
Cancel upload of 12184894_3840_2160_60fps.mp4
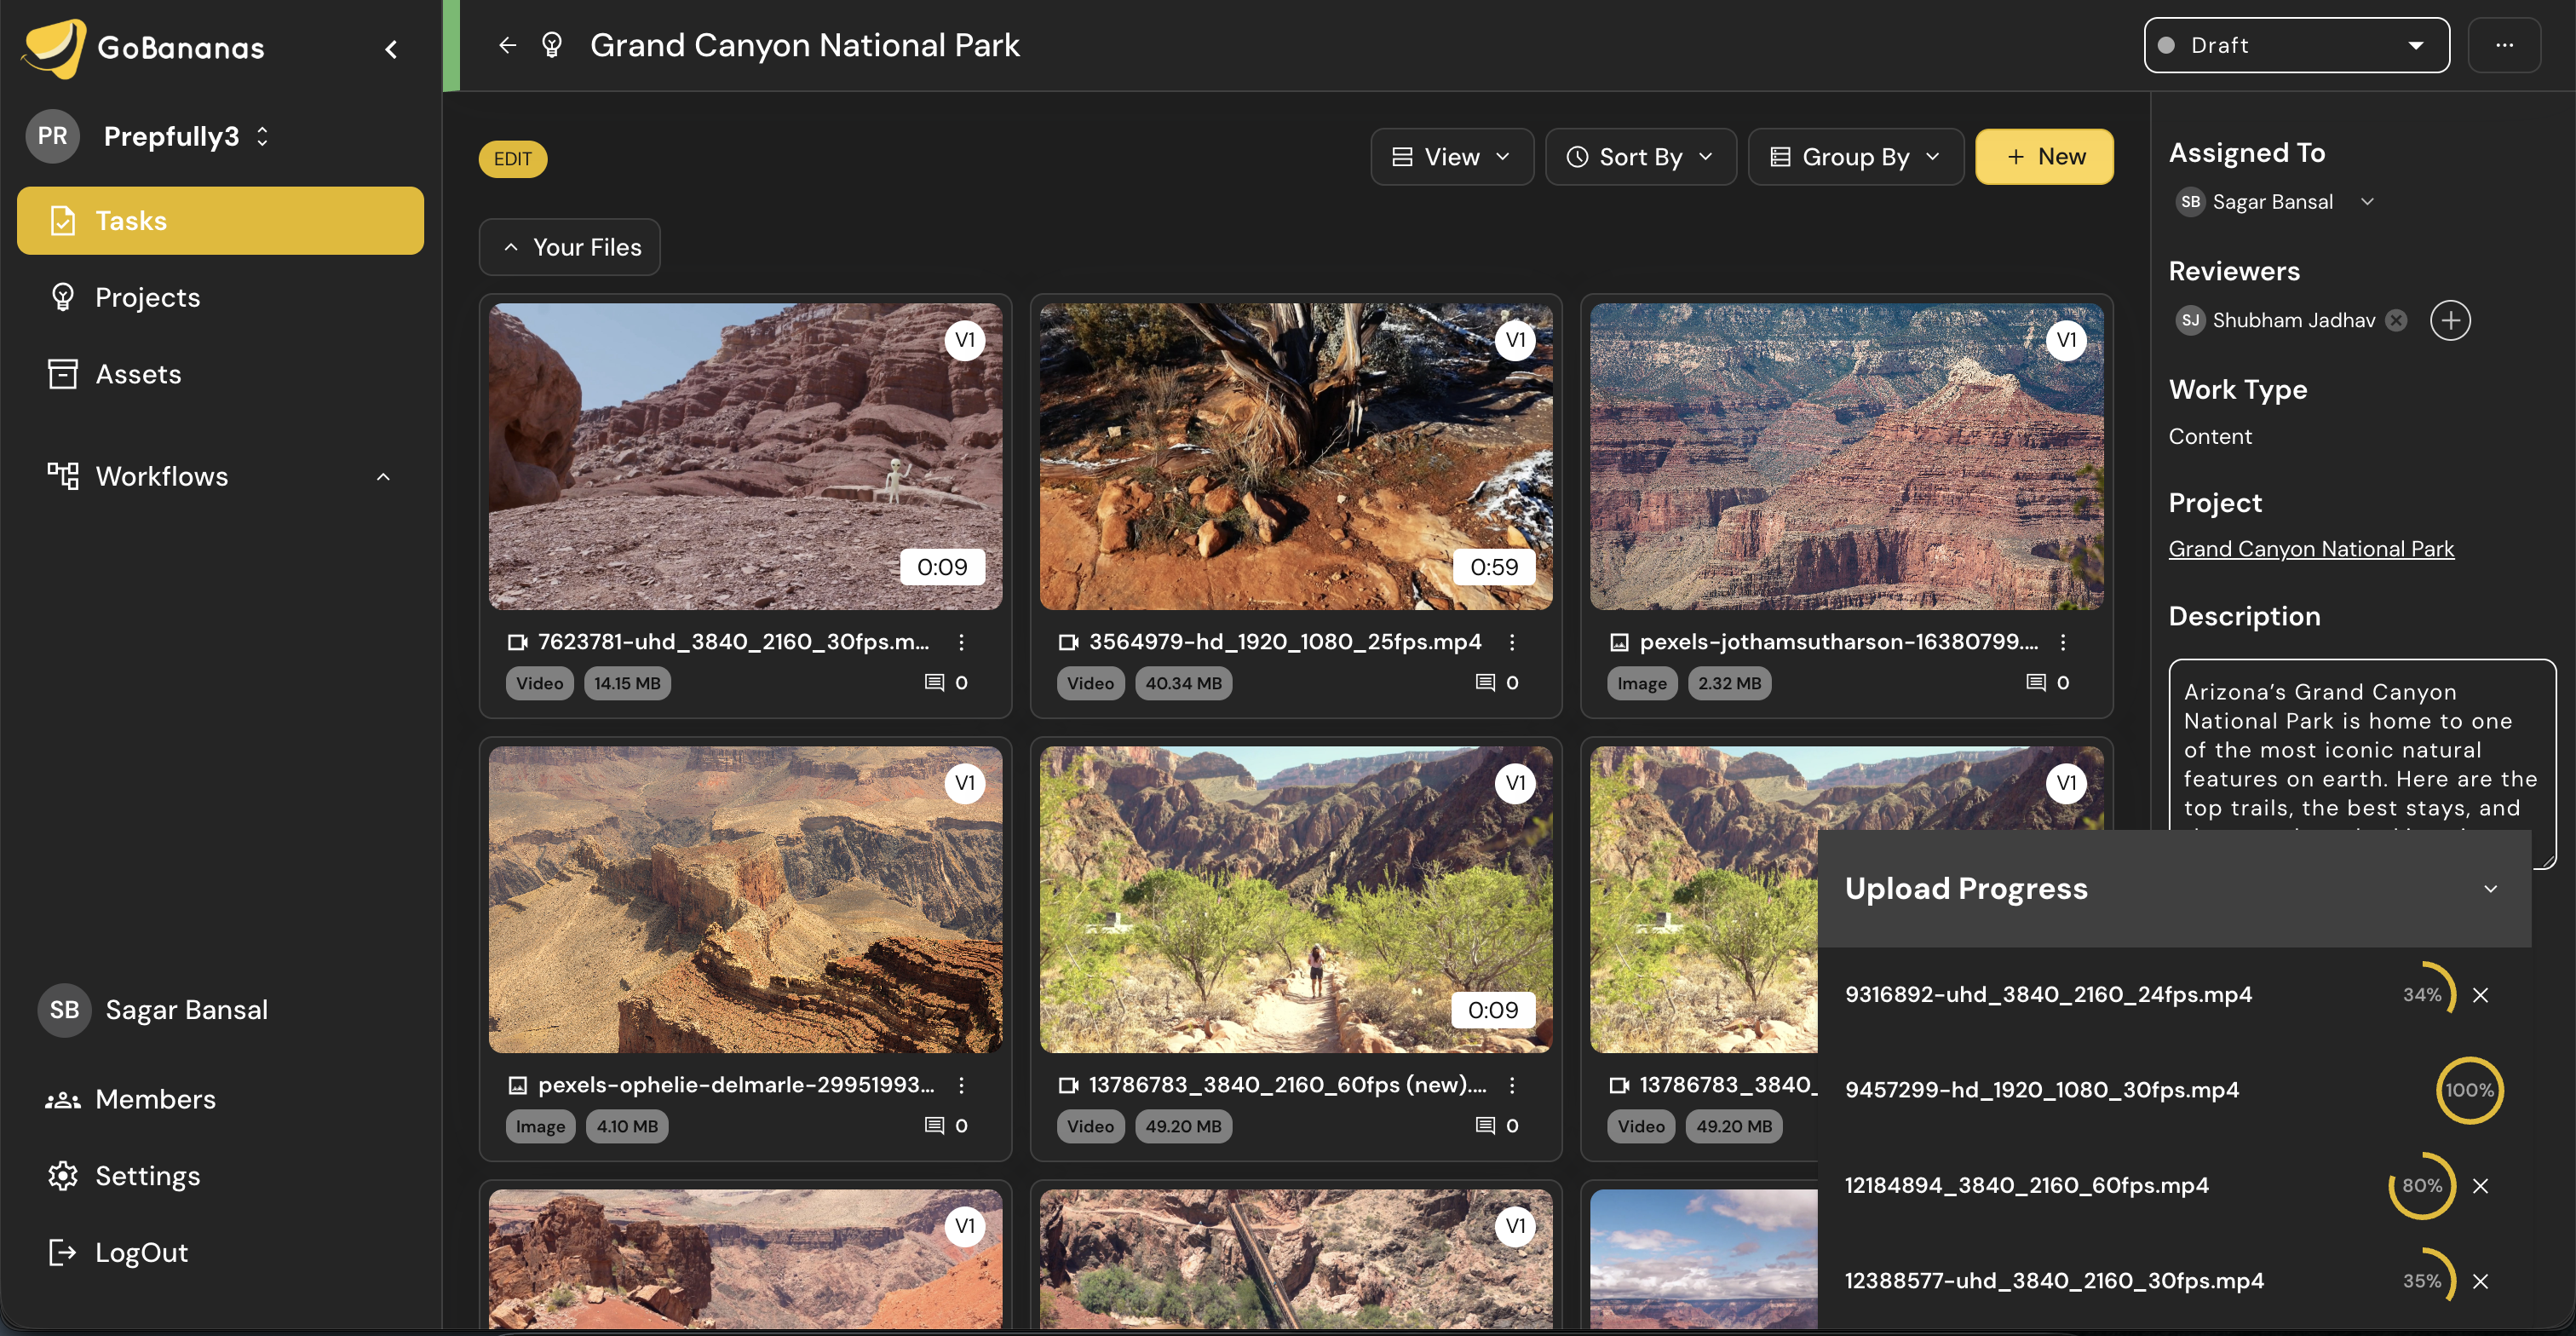point(2480,1186)
